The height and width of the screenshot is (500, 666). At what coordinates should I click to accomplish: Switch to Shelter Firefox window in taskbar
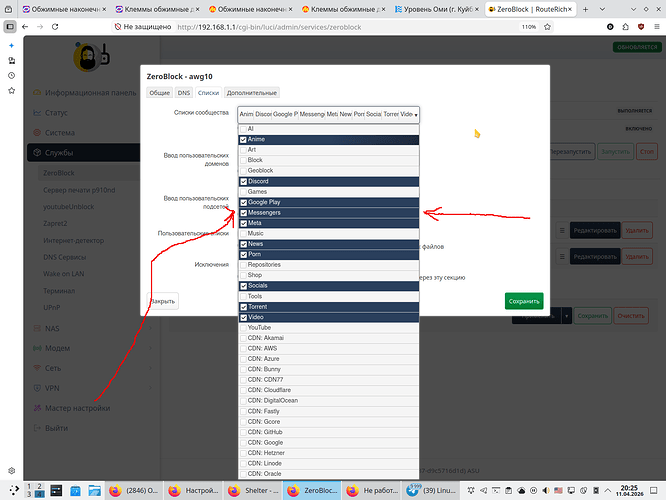point(253,491)
